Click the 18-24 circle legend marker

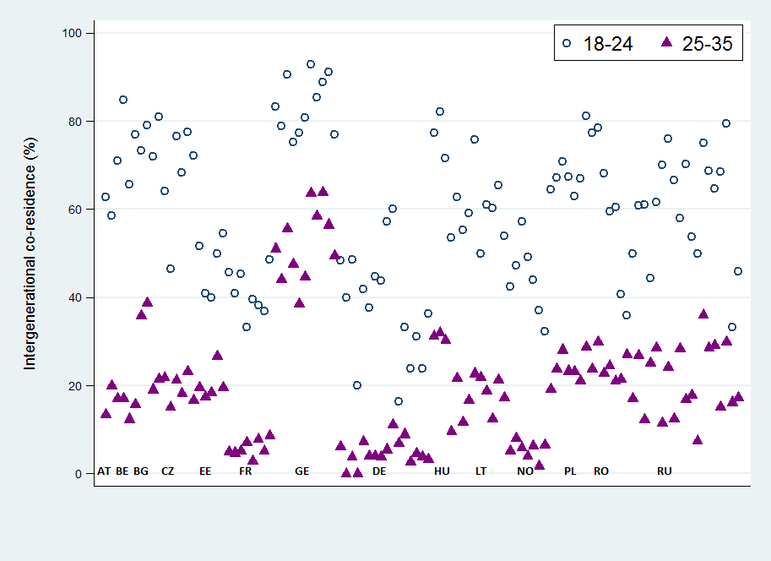(x=566, y=43)
